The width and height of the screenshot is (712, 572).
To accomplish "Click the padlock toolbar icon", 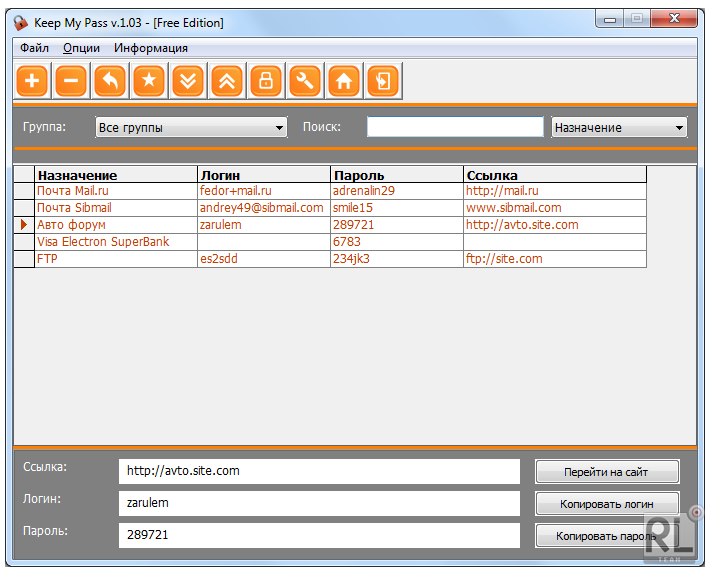I will 266,81.
